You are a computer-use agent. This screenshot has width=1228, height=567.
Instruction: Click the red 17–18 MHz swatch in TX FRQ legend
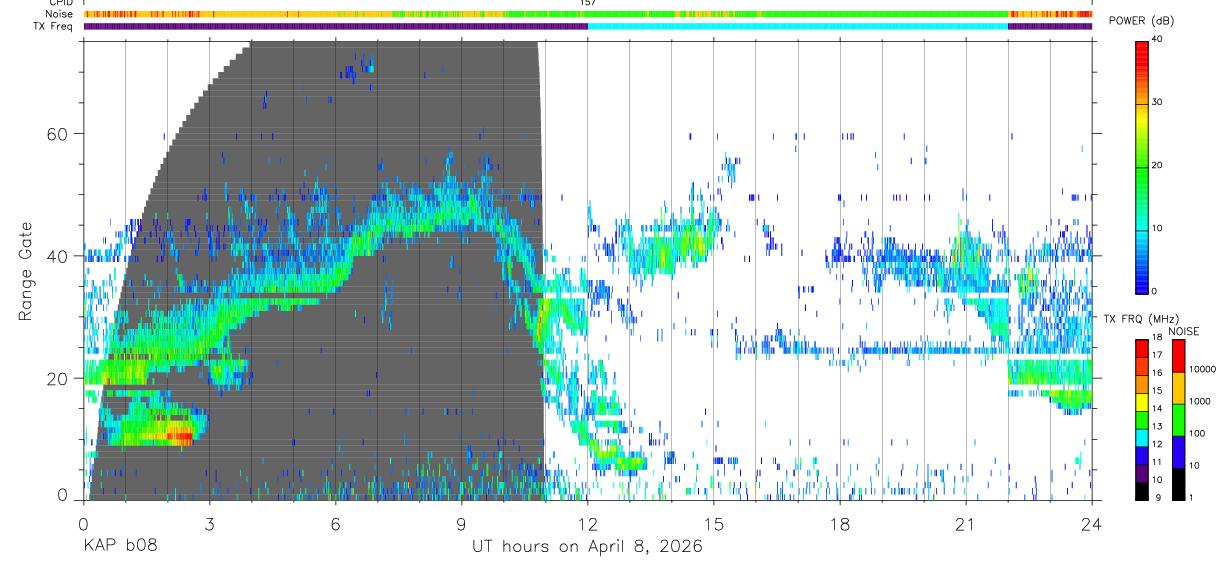(1142, 347)
